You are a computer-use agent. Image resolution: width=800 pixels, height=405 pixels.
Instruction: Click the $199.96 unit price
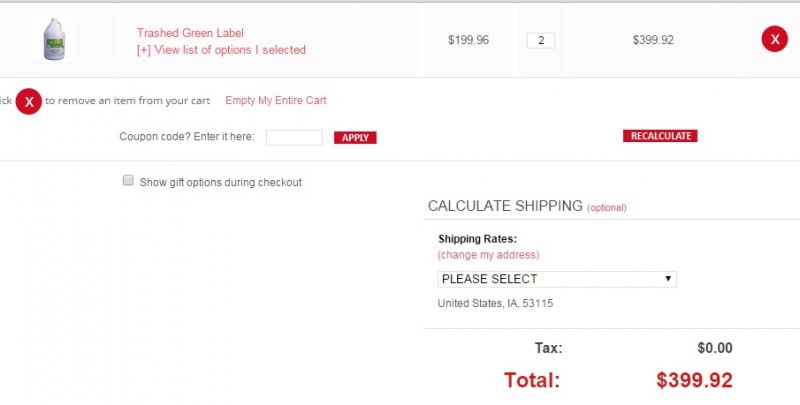[469, 40]
